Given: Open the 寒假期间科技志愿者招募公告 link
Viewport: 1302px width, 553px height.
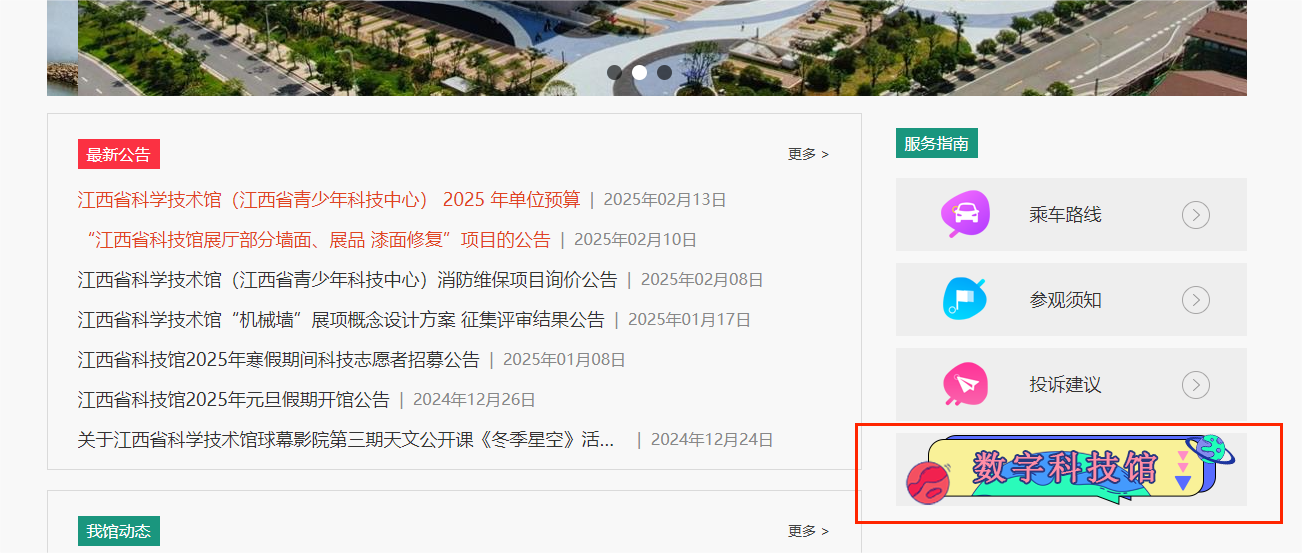Looking at the screenshot, I should (x=279, y=359).
